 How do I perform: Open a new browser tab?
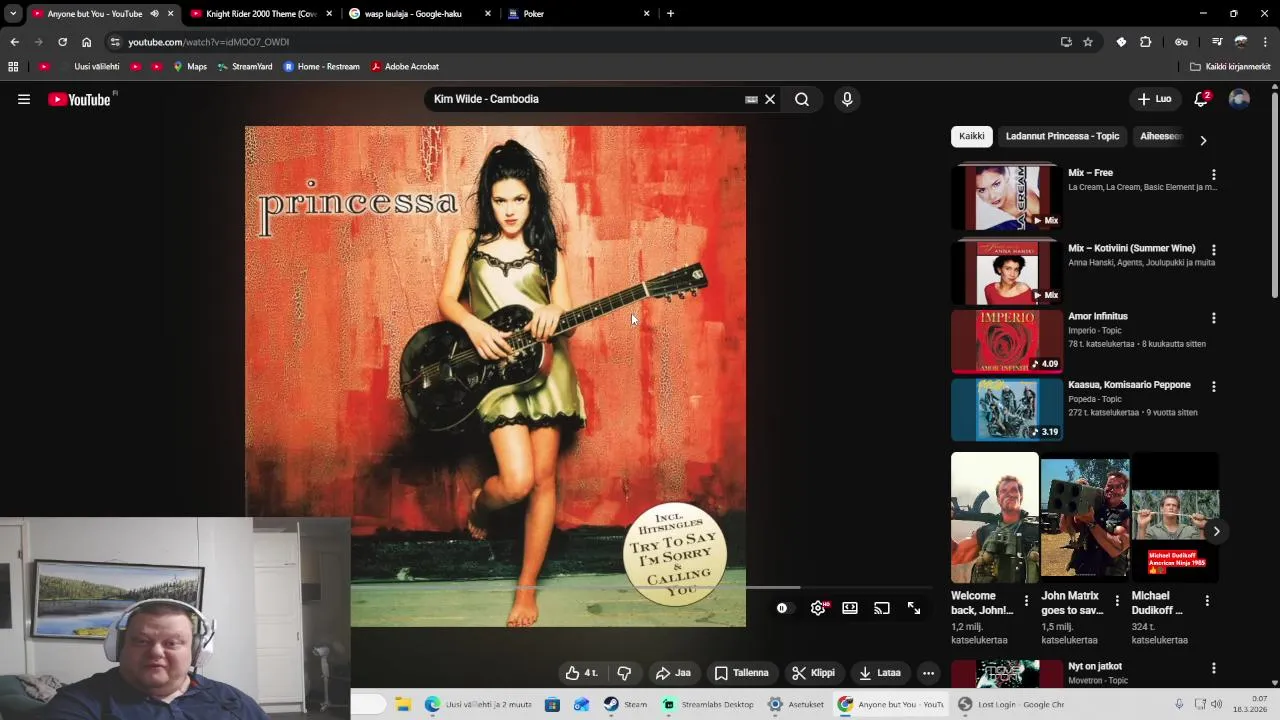click(x=670, y=14)
